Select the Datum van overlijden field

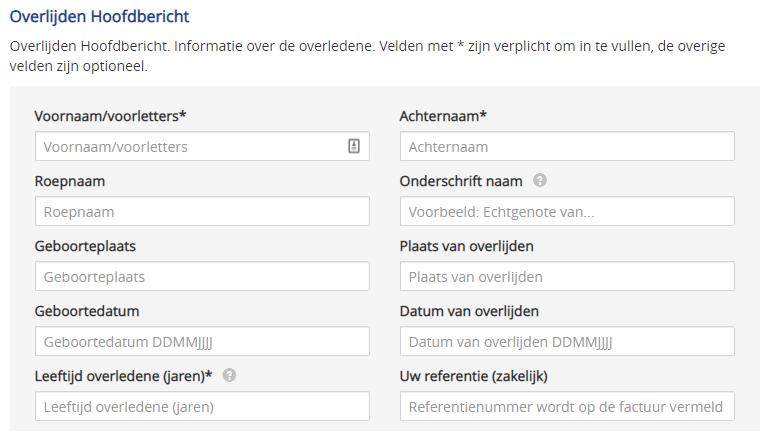point(567,341)
